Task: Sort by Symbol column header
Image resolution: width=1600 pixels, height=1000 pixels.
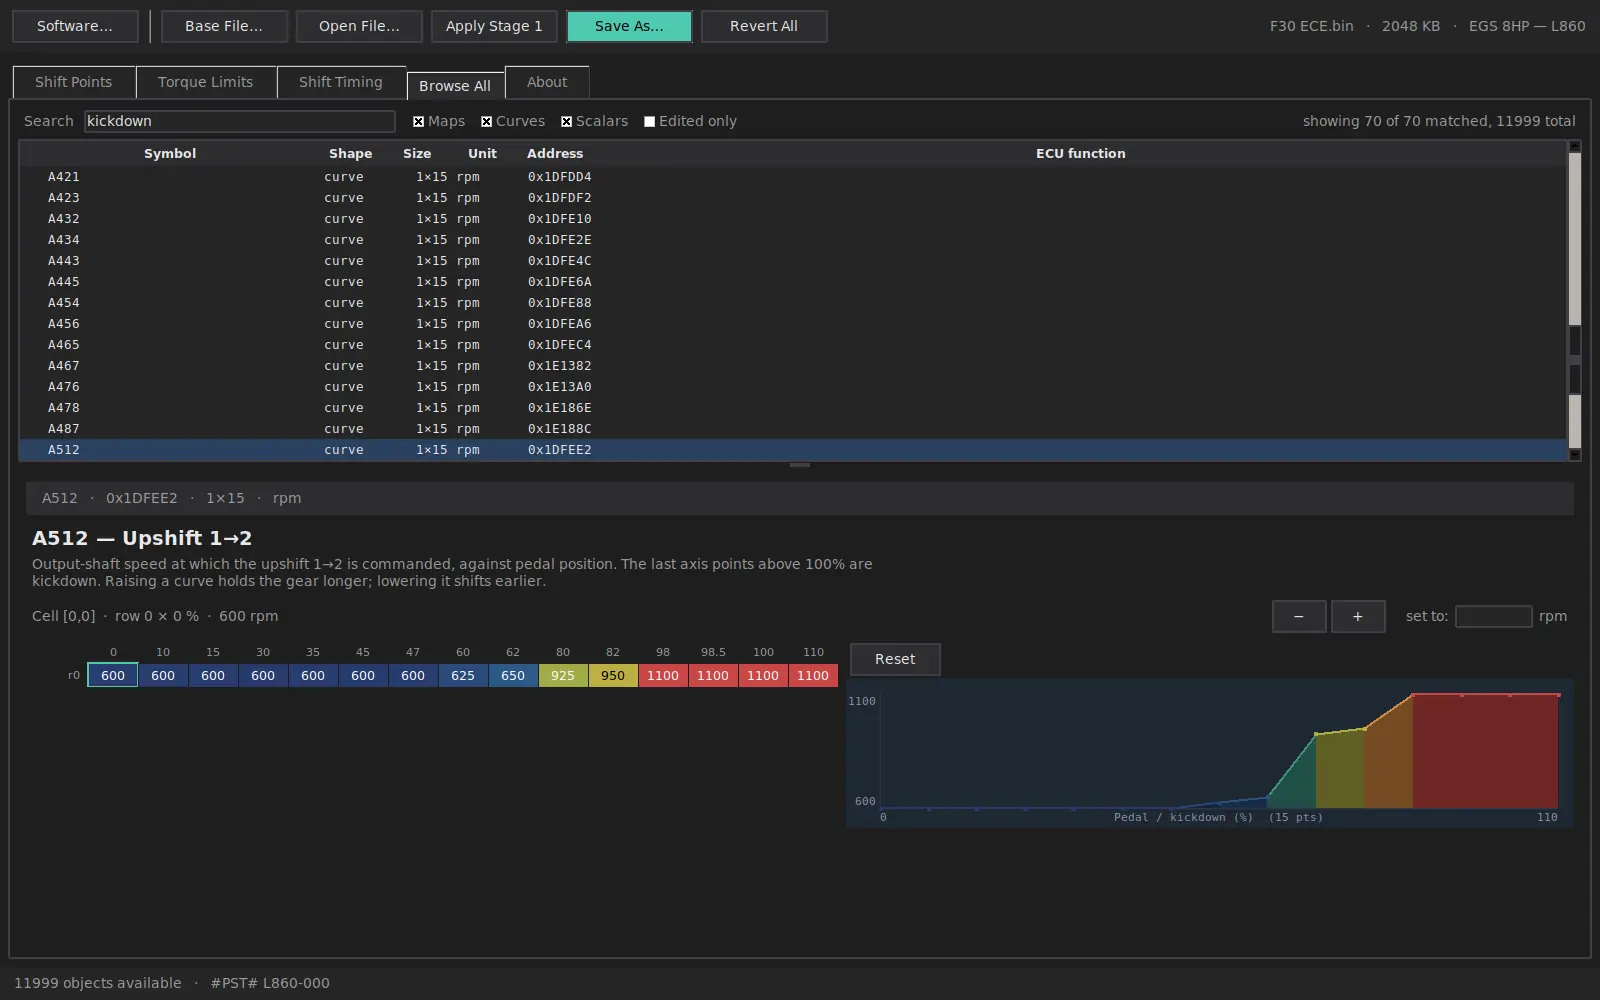Action: pos(170,153)
